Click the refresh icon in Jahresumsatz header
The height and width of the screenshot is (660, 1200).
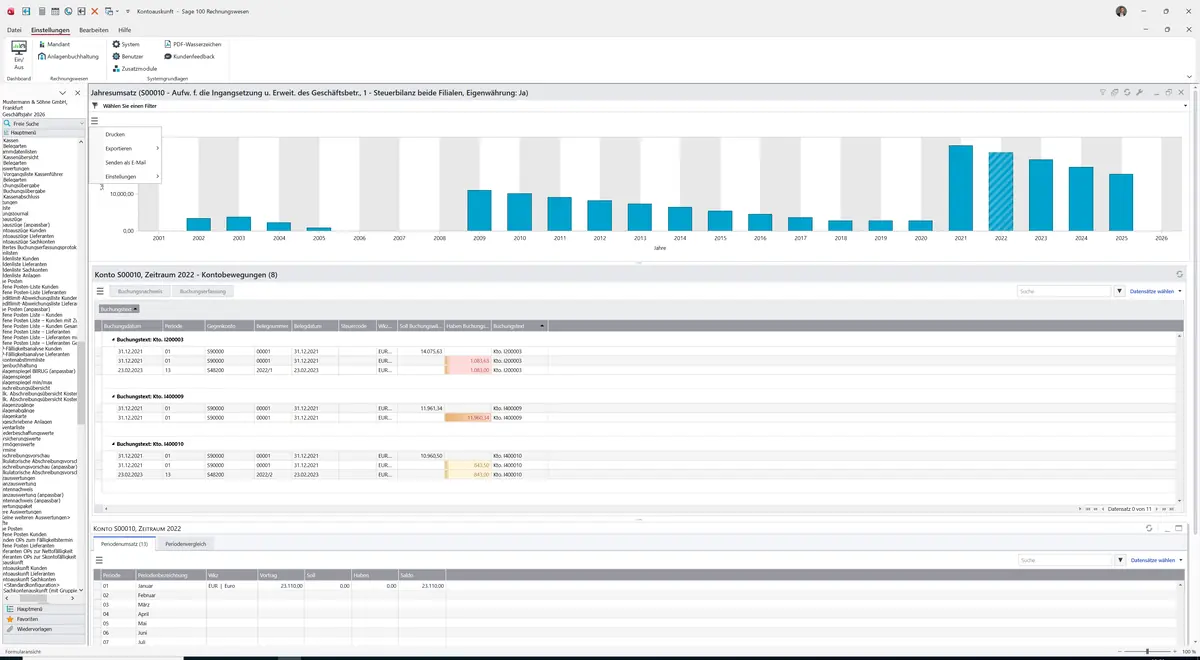[x=1127, y=92]
